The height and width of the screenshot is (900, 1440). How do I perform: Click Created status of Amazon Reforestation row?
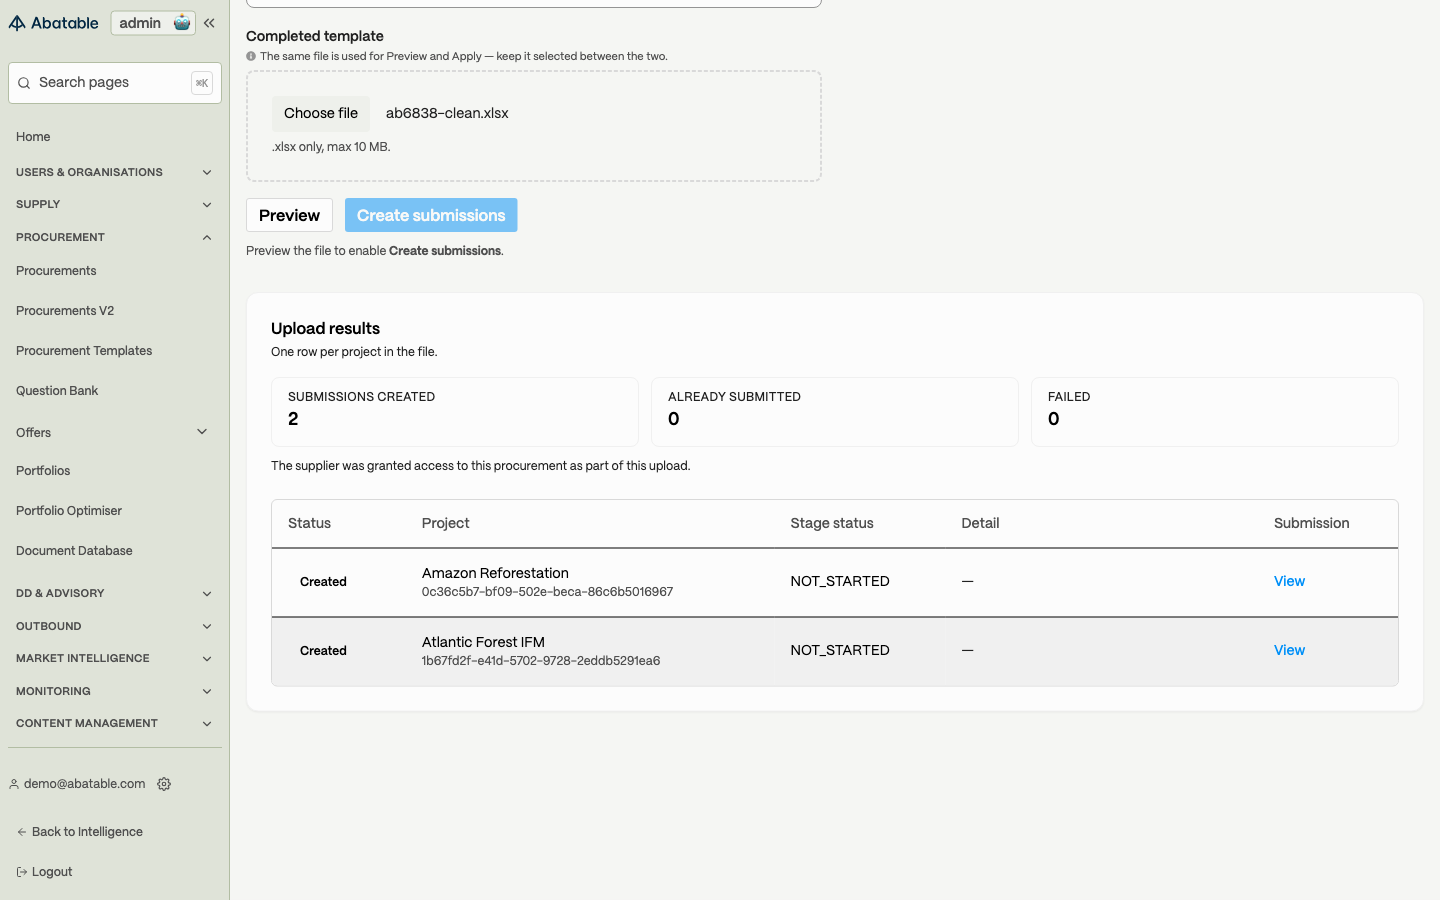pyautogui.click(x=323, y=581)
